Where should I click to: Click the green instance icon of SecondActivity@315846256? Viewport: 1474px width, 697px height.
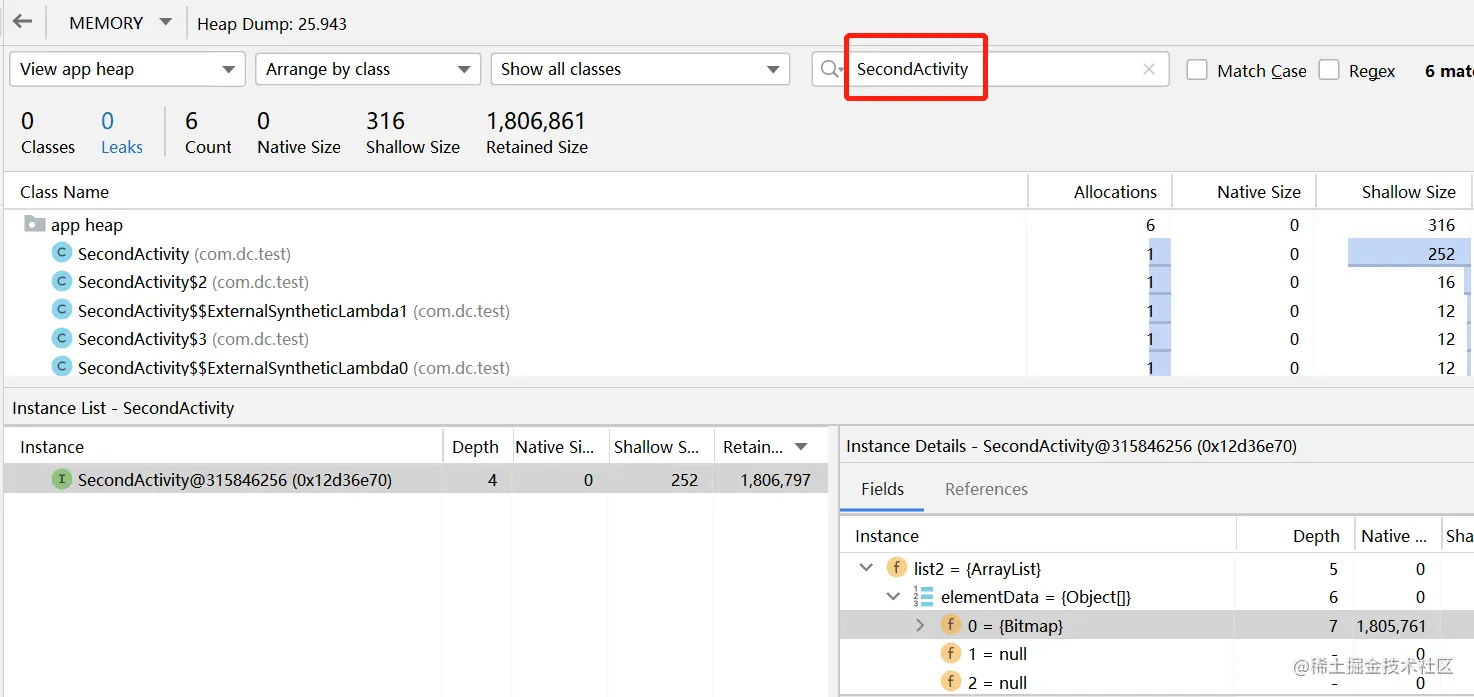(62, 480)
